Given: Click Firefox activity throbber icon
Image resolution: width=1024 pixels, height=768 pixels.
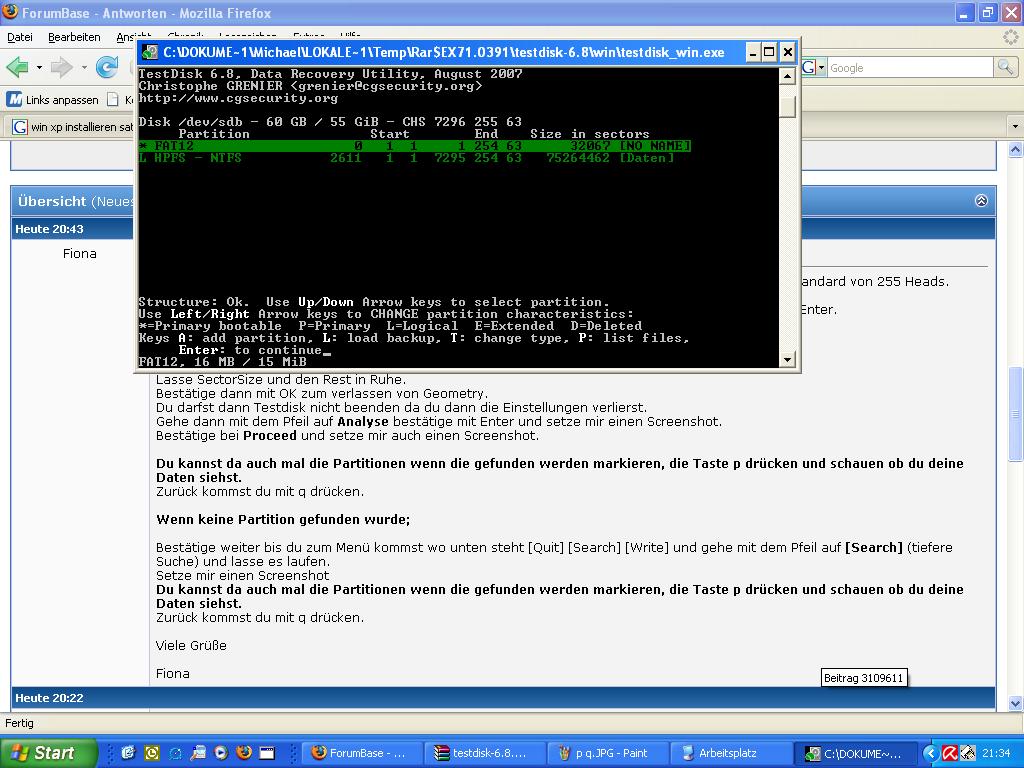Looking at the screenshot, I should click(1010, 37).
